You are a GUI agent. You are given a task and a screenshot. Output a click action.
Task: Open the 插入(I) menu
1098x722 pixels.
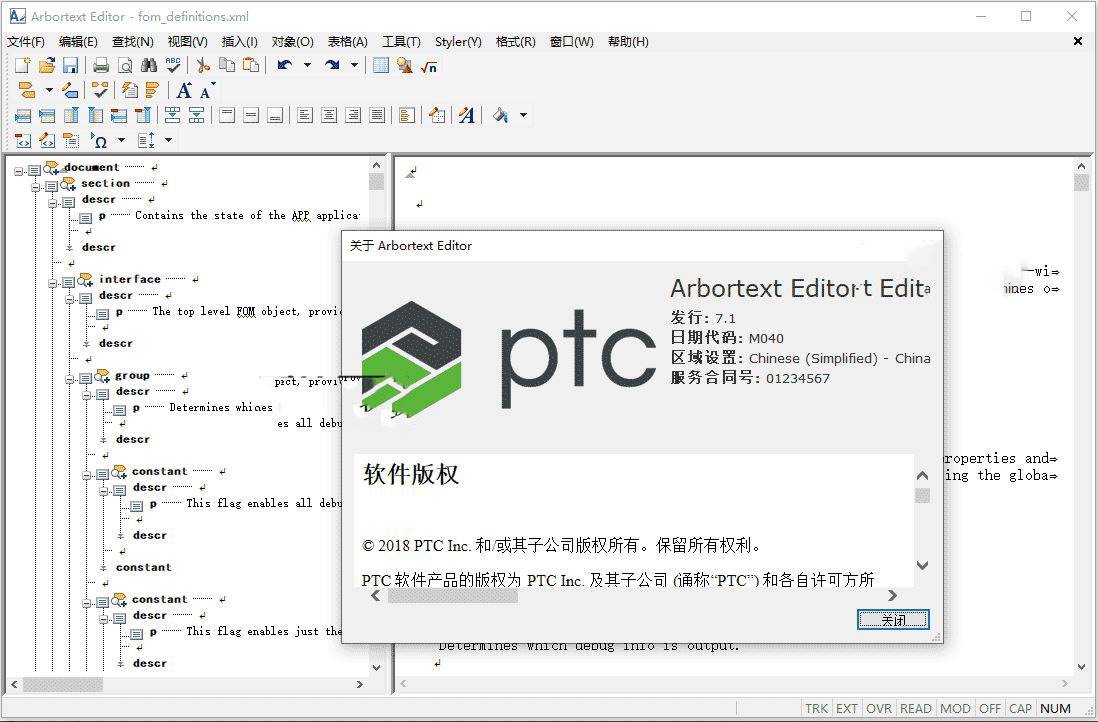(x=239, y=41)
